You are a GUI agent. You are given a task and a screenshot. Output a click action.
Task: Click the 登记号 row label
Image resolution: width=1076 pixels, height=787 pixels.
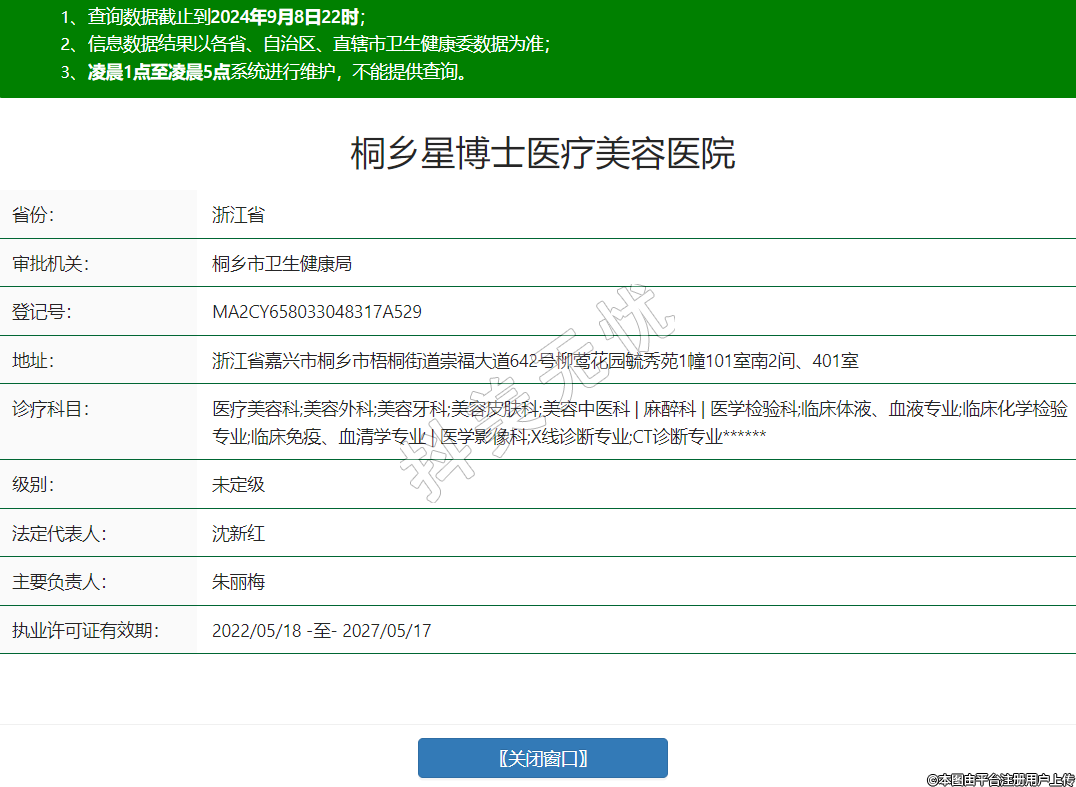coord(42,312)
